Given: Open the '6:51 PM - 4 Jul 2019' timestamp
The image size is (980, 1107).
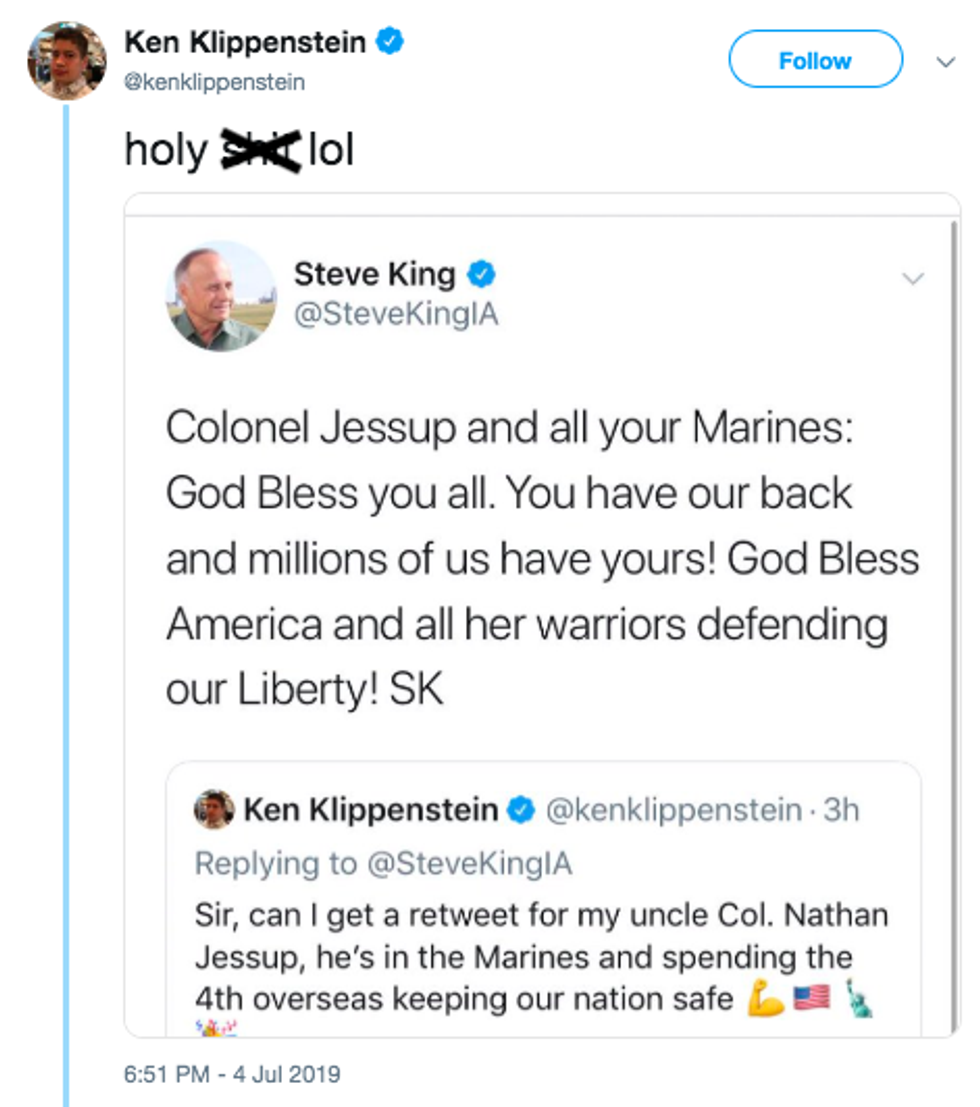Looking at the screenshot, I should [x=232, y=1075].
